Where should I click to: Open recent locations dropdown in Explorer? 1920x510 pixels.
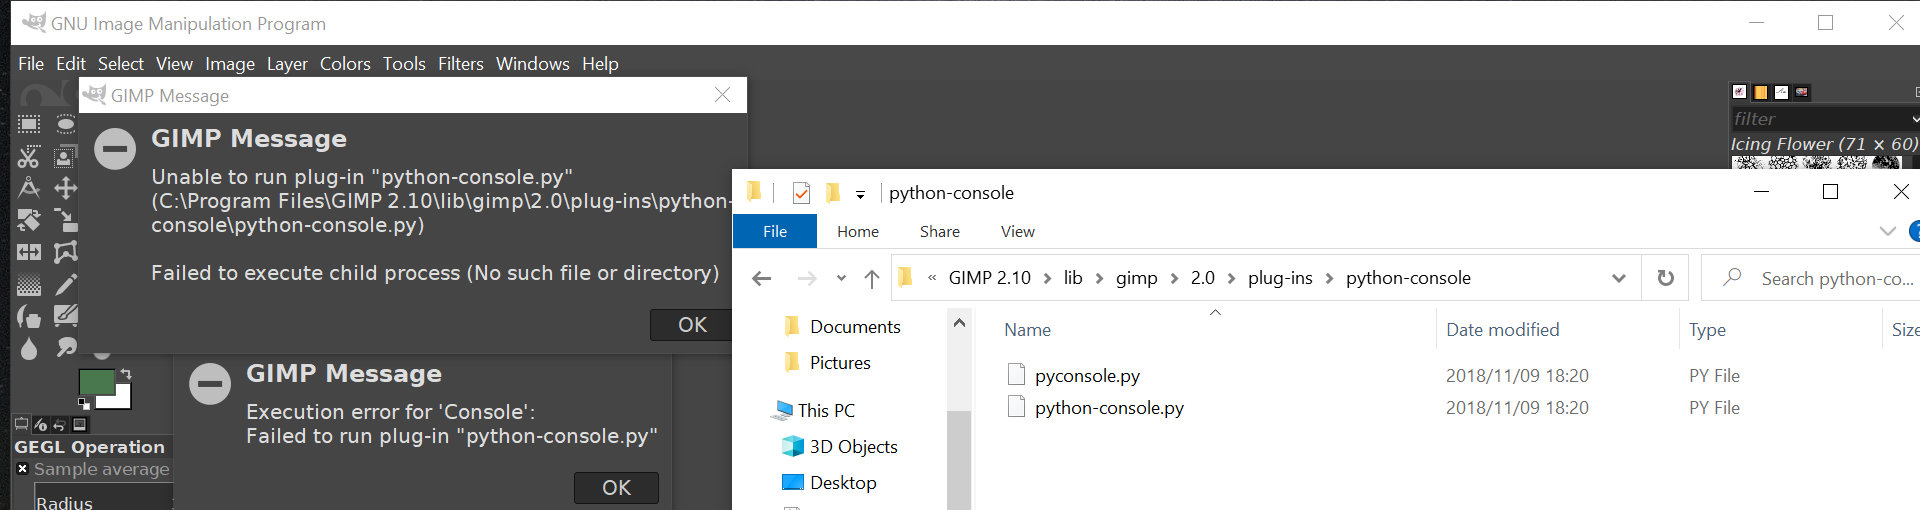click(841, 278)
